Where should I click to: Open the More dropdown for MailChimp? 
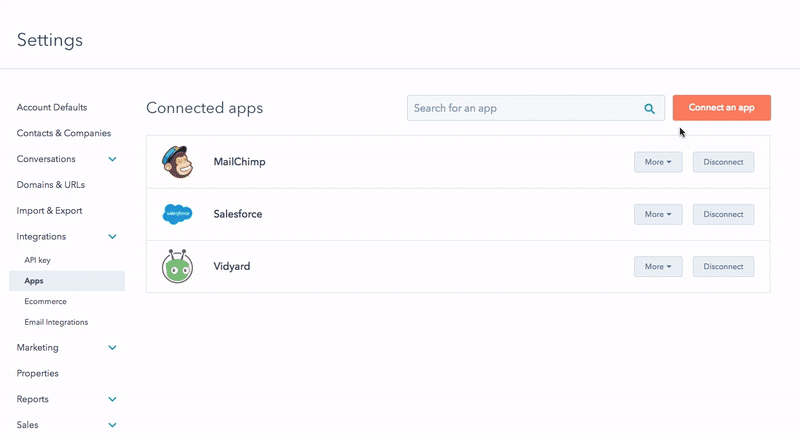tap(658, 162)
